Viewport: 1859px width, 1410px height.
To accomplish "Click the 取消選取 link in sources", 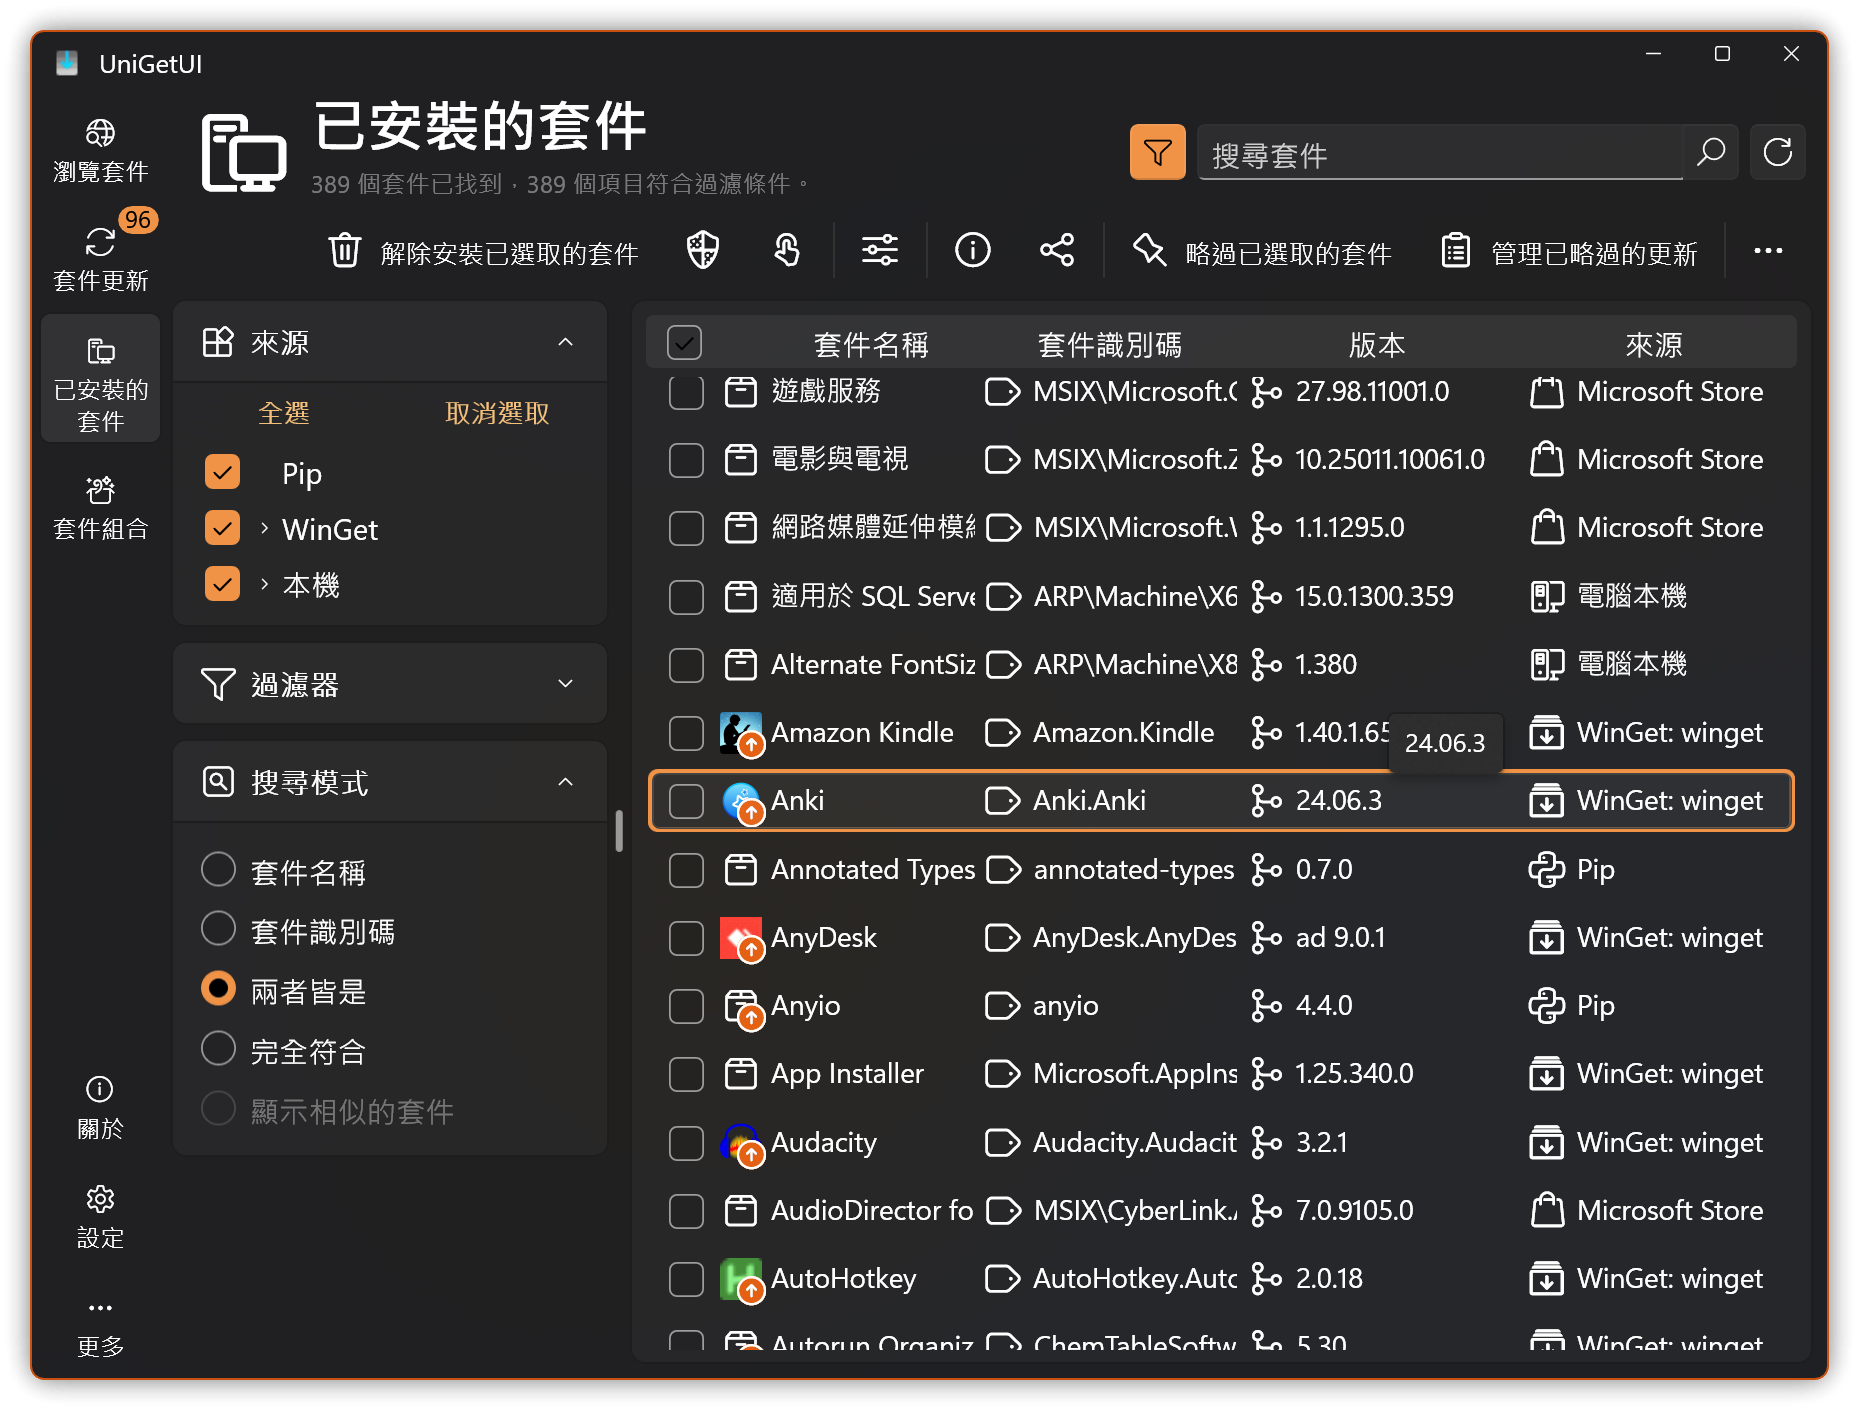I will [x=497, y=413].
